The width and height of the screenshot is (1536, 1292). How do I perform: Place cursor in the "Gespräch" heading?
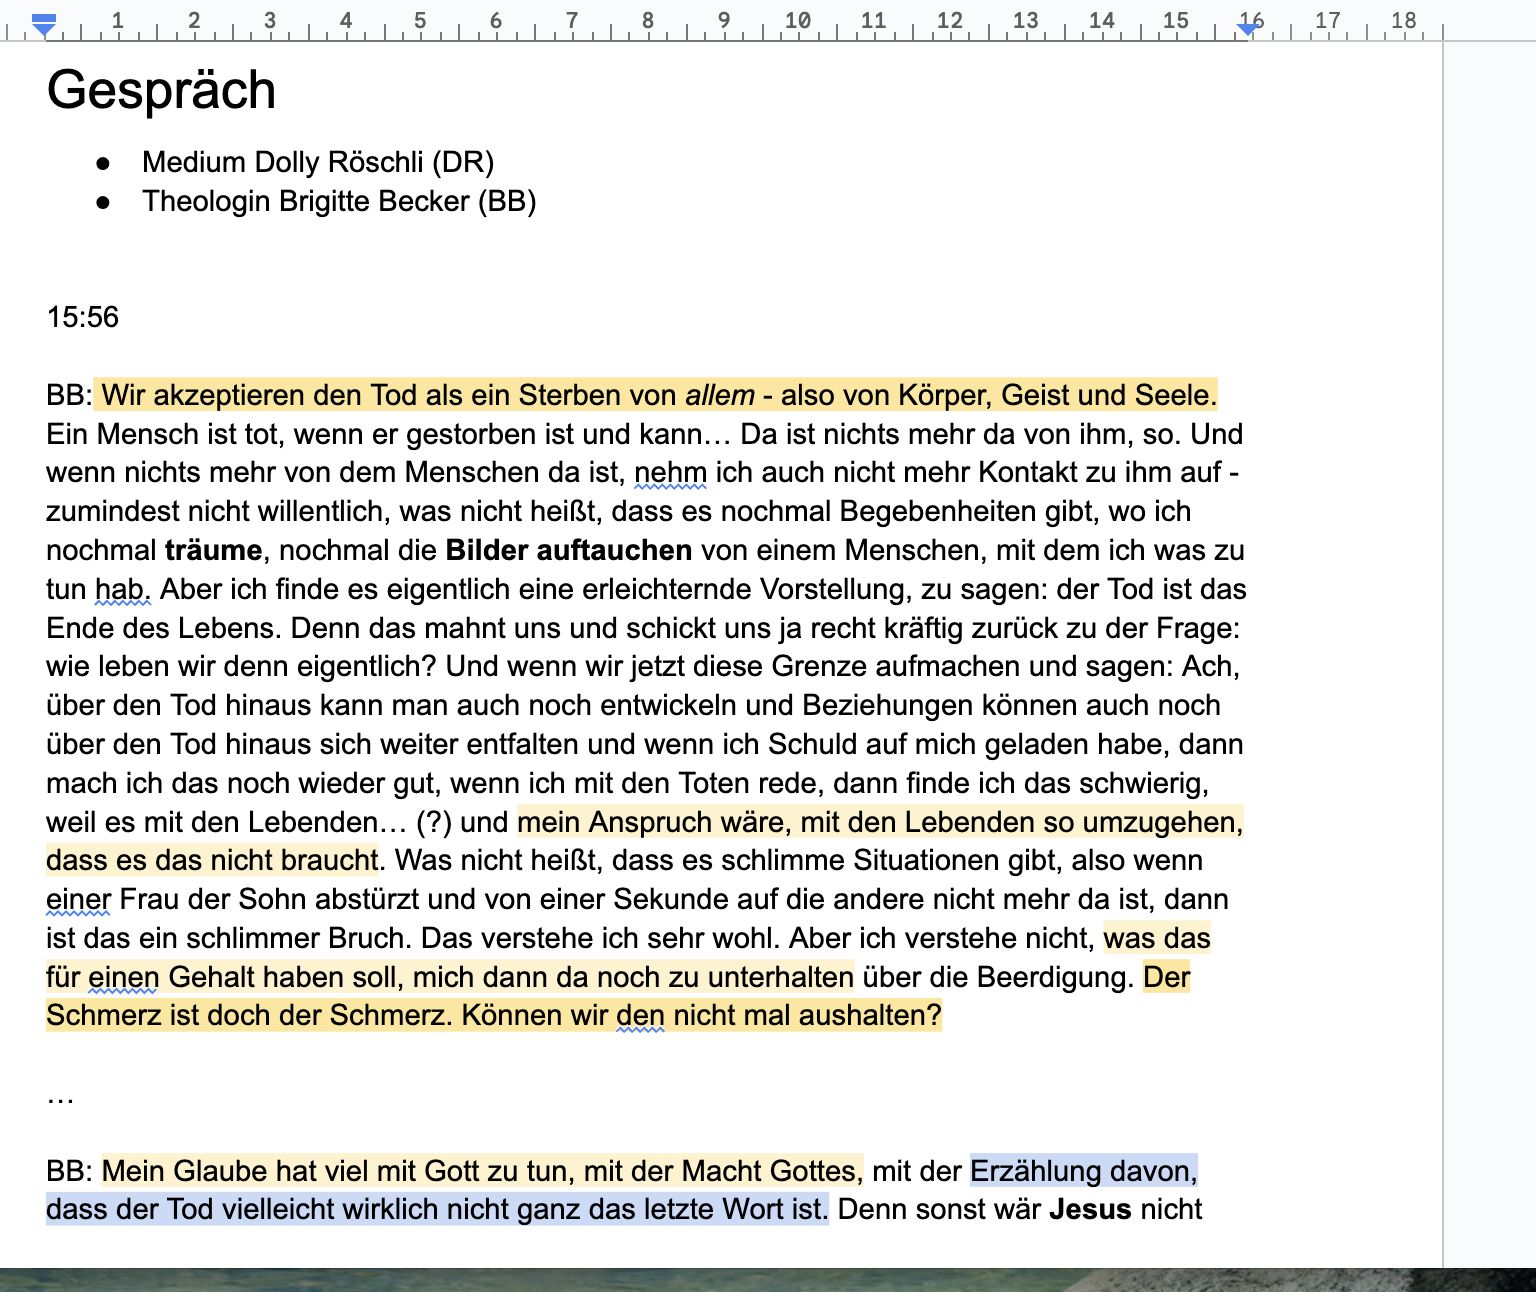[x=161, y=91]
